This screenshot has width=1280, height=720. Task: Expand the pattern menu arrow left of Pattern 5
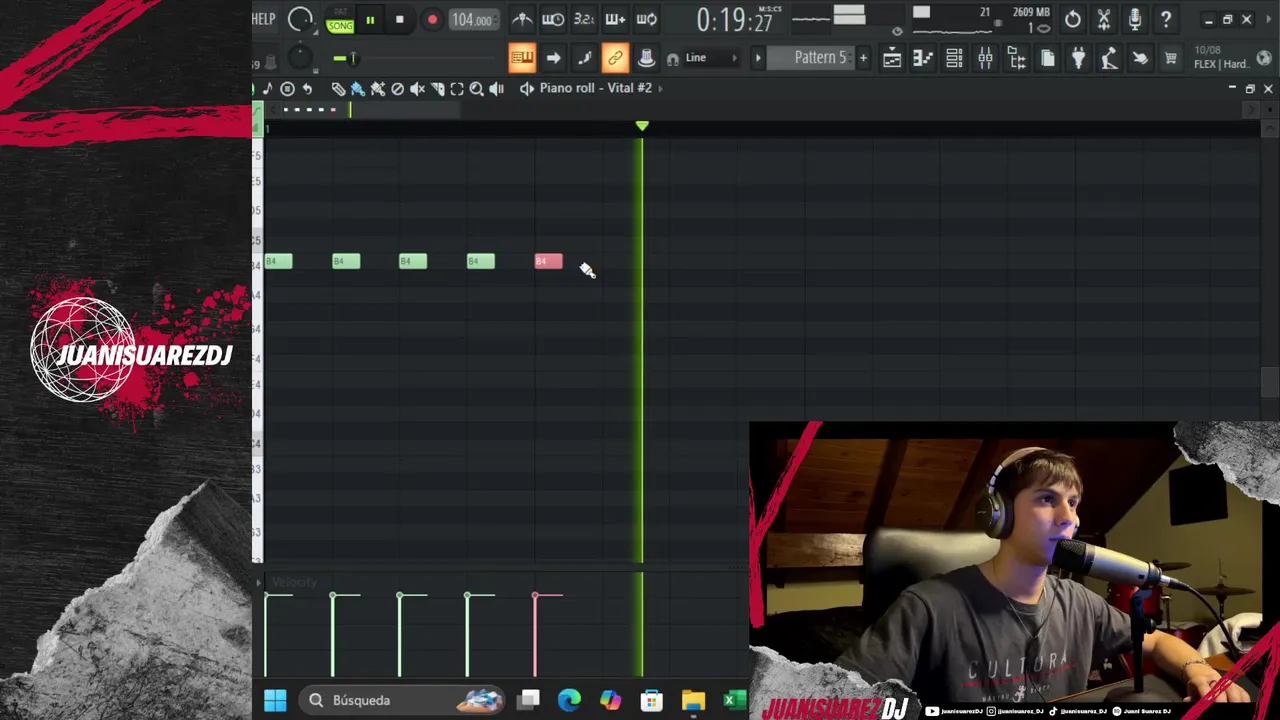(x=757, y=58)
